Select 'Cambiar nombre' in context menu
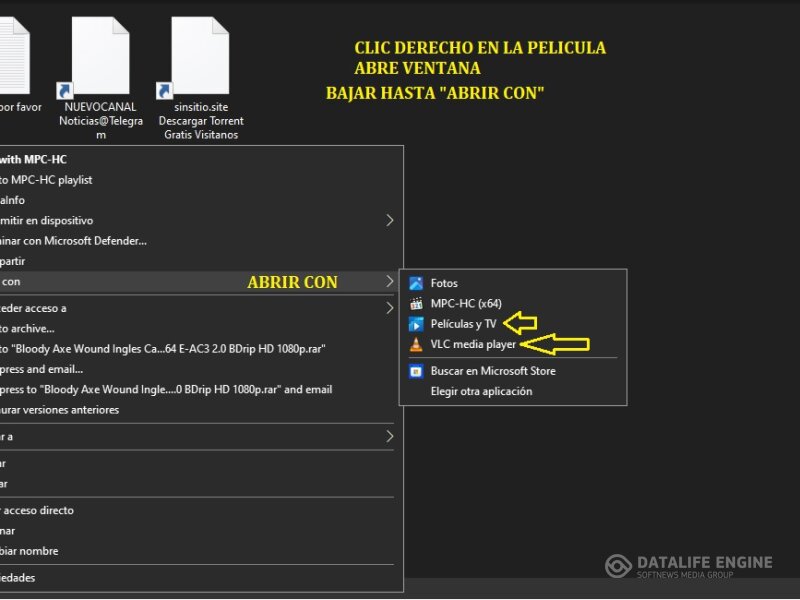This screenshot has height=600, width=800. click(x=30, y=551)
